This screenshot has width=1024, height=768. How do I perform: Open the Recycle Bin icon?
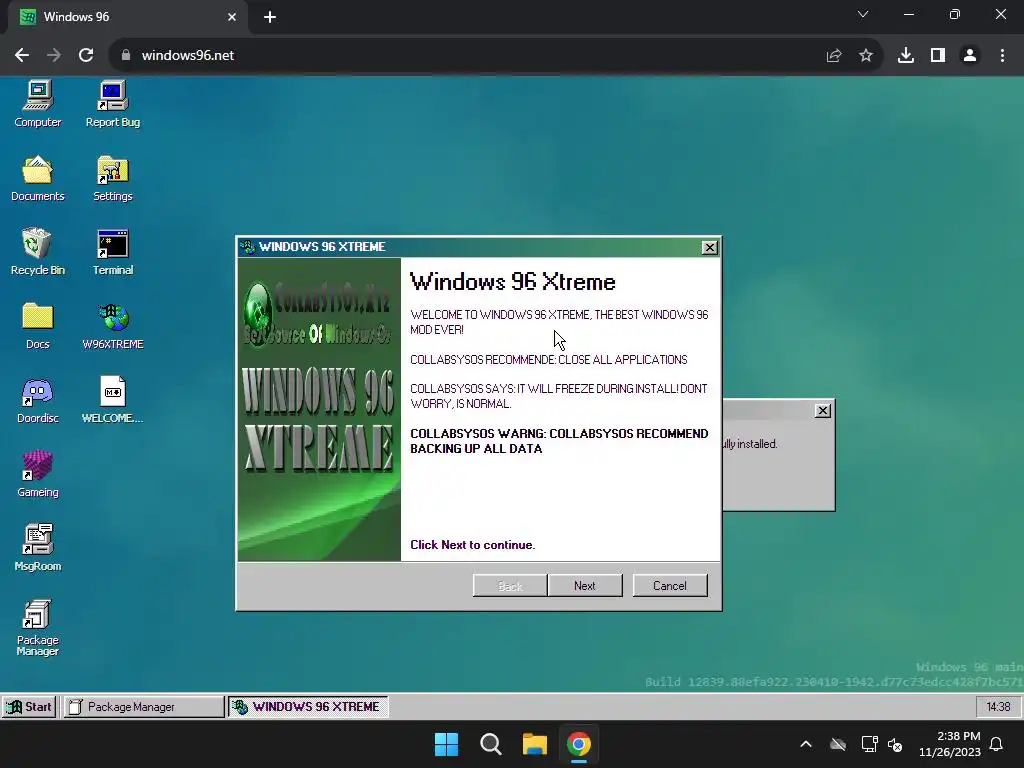tap(38, 252)
